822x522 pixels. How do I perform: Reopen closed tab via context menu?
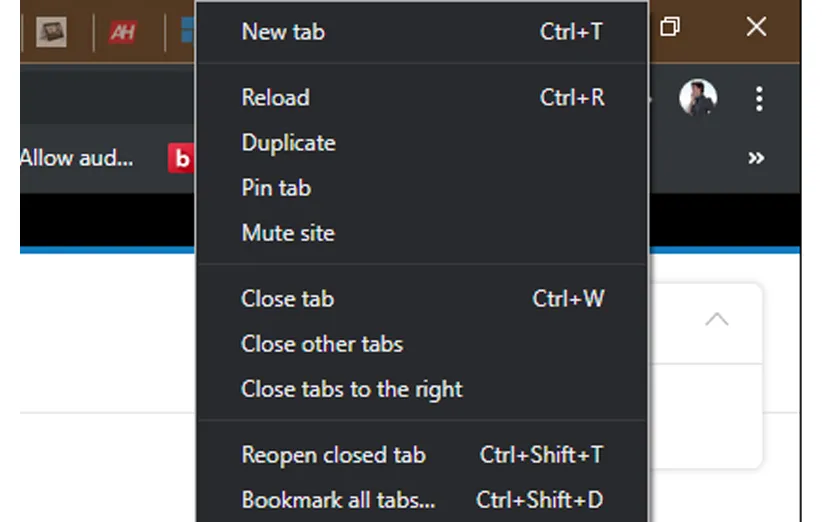[333, 455]
